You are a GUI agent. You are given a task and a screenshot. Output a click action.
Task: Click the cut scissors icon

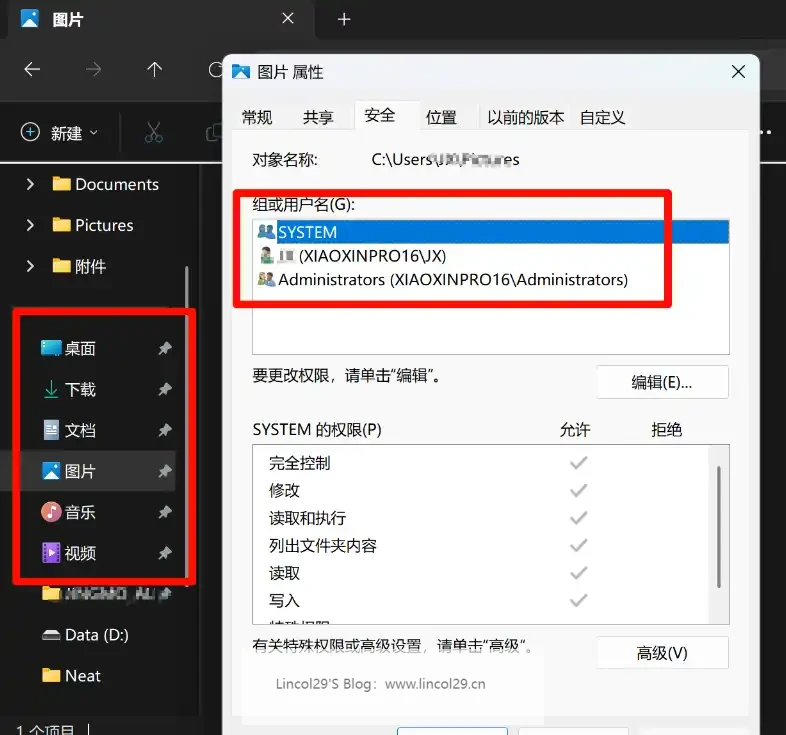coord(153,132)
